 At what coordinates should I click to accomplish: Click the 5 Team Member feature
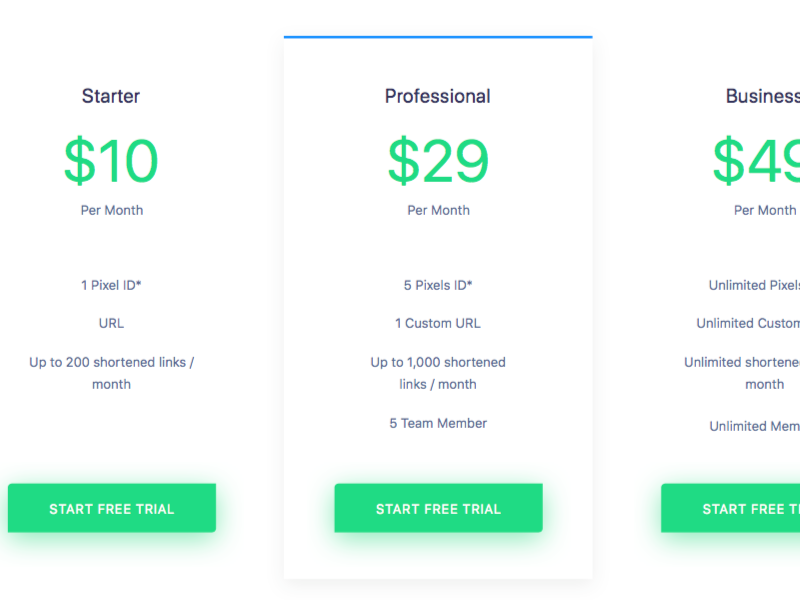coord(438,423)
